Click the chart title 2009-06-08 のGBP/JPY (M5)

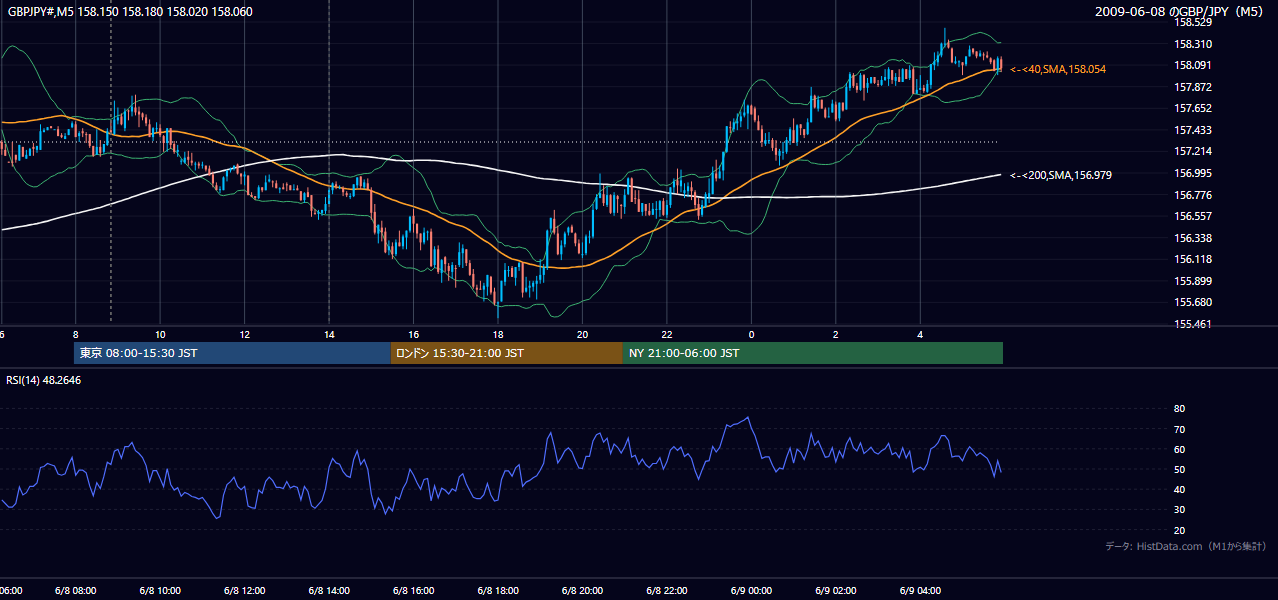click(x=1180, y=11)
